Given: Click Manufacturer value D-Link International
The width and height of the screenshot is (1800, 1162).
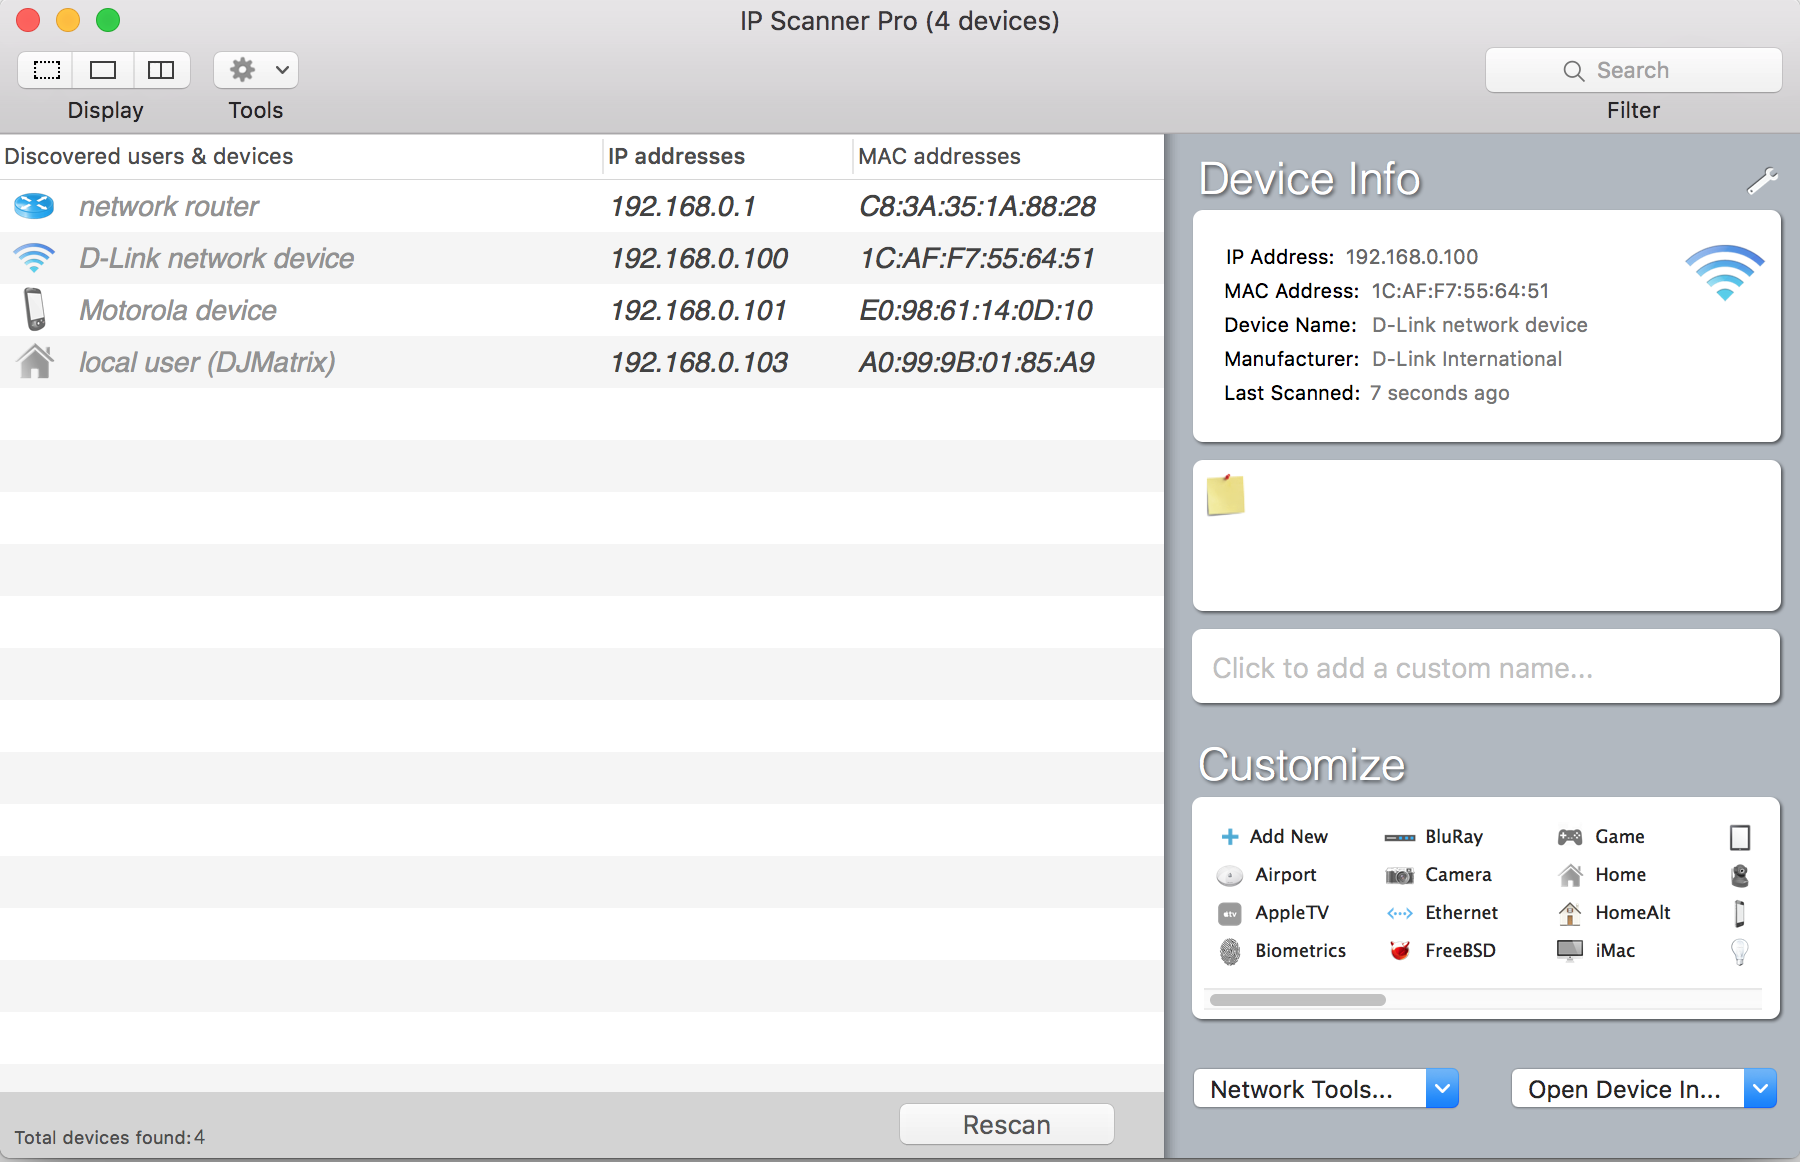Looking at the screenshot, I should pos(1466,359).
